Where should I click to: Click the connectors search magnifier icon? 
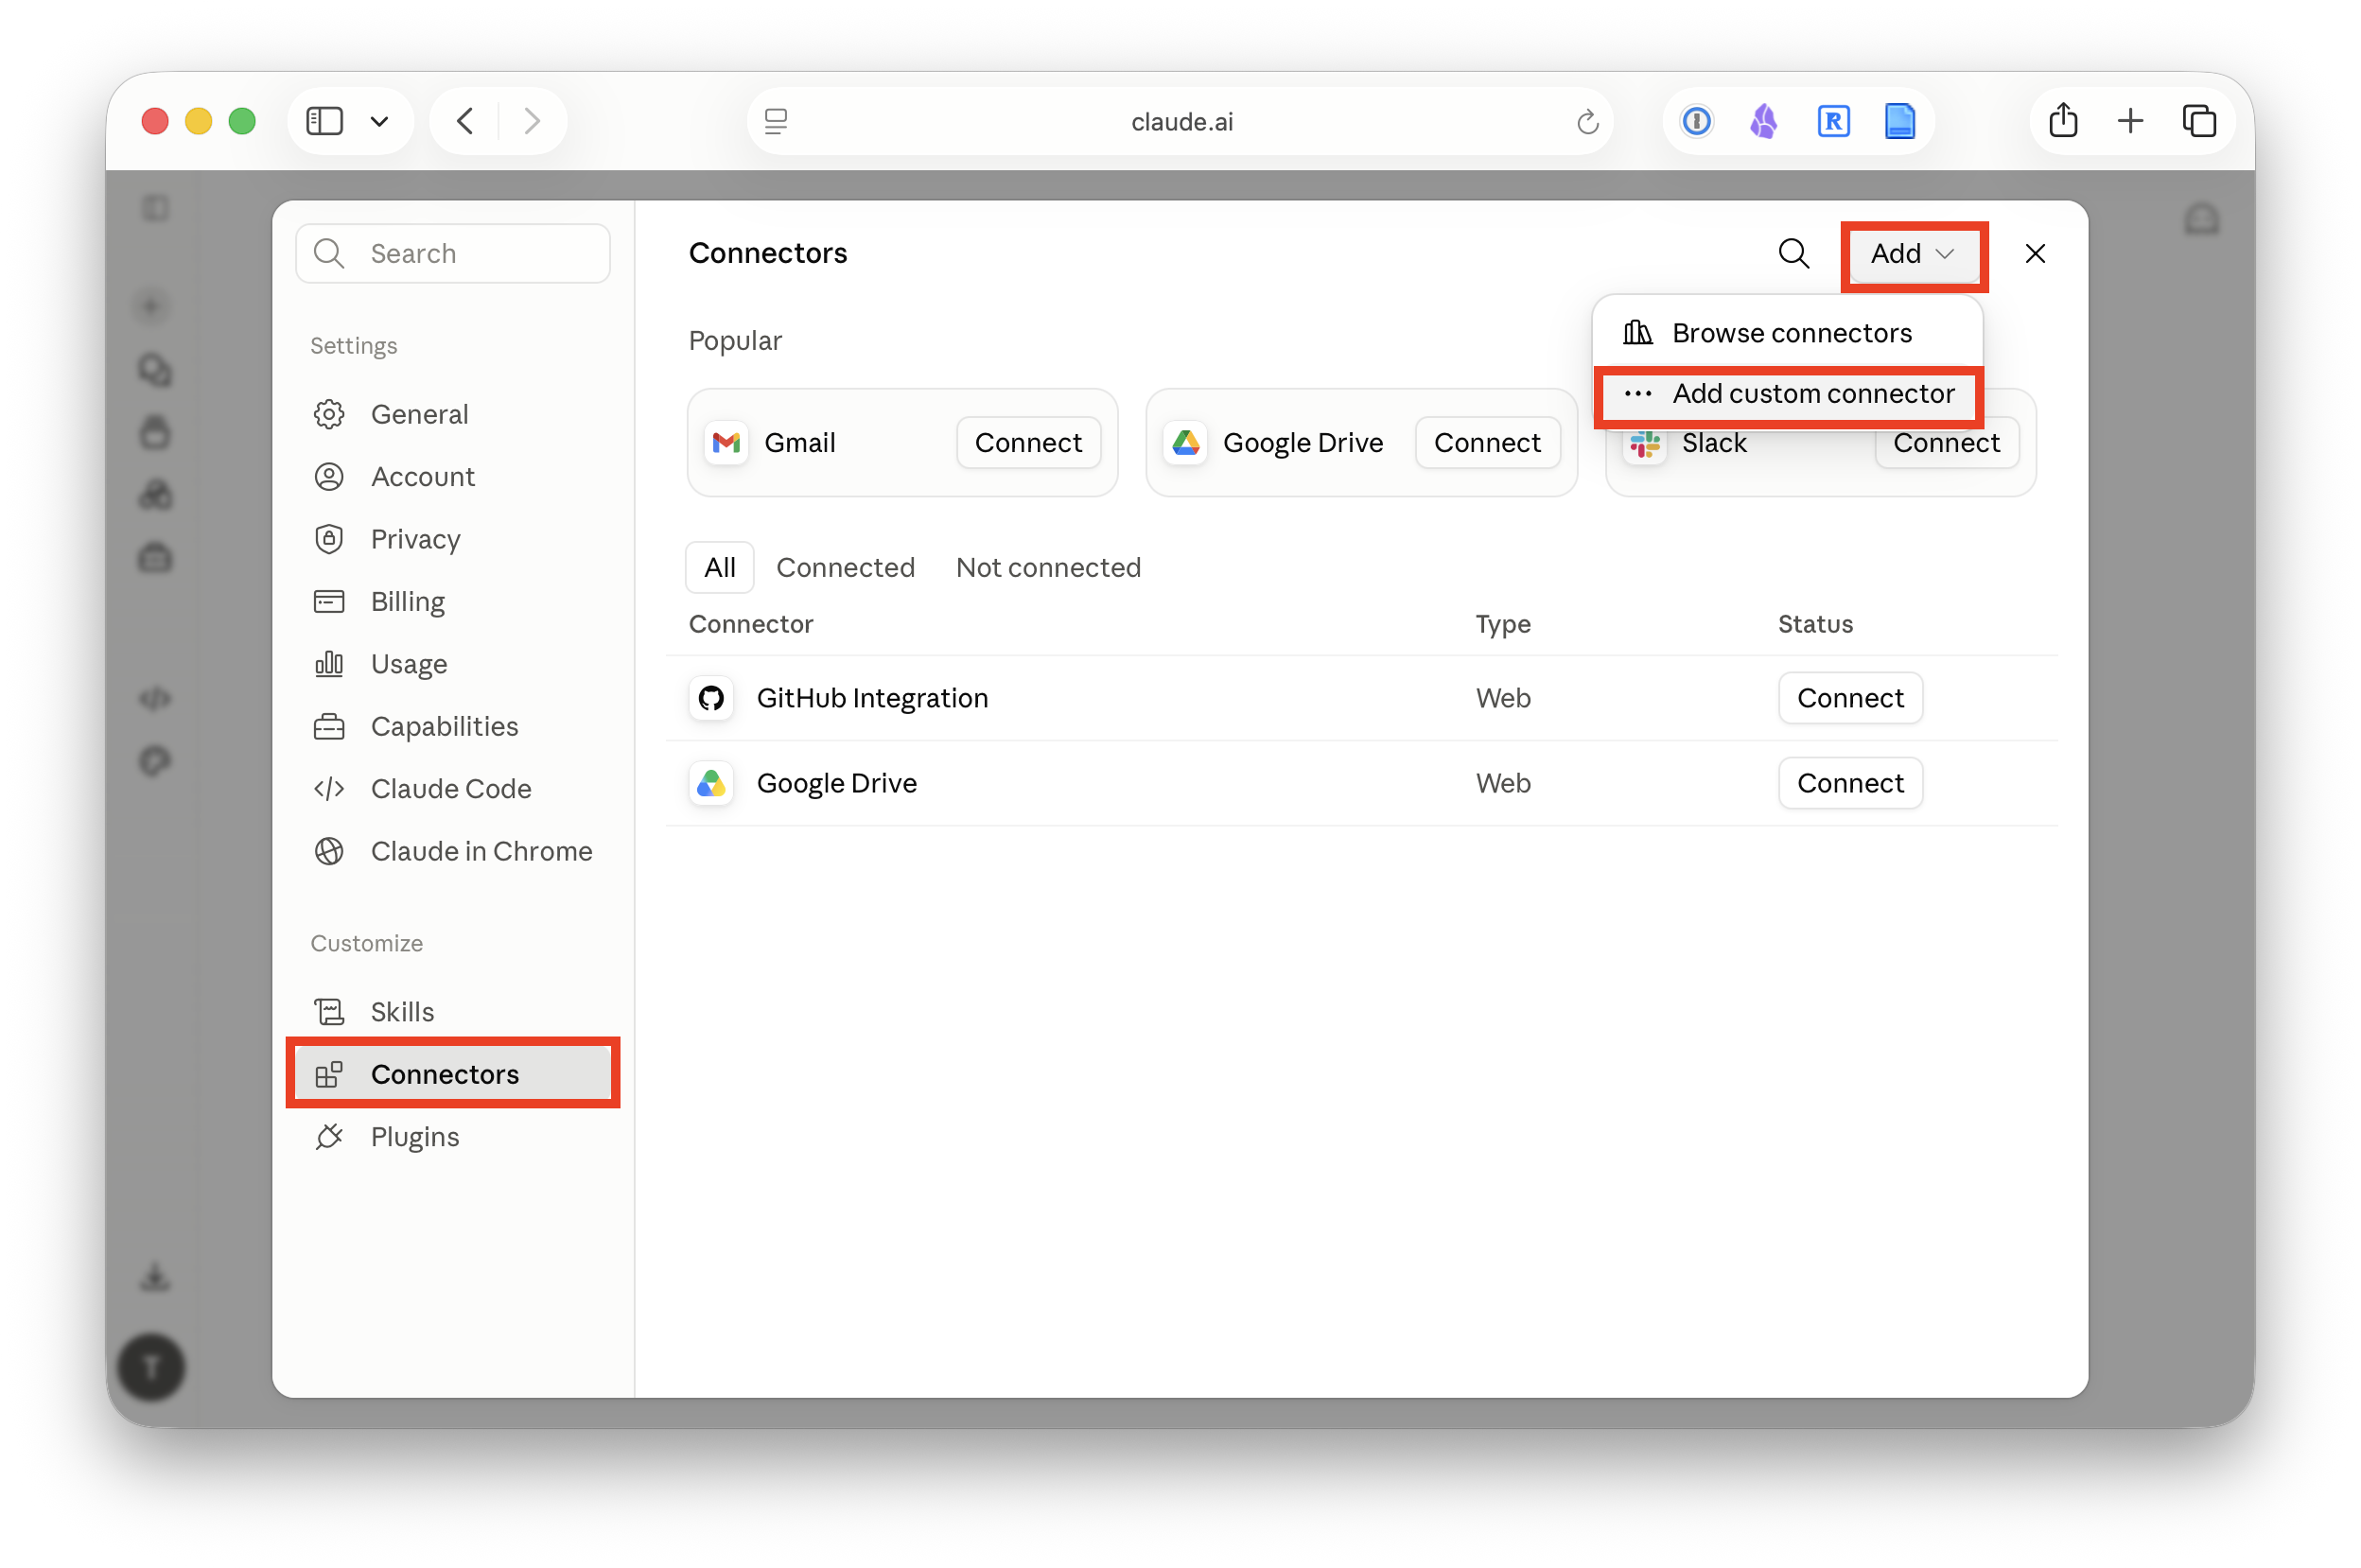1793,254
